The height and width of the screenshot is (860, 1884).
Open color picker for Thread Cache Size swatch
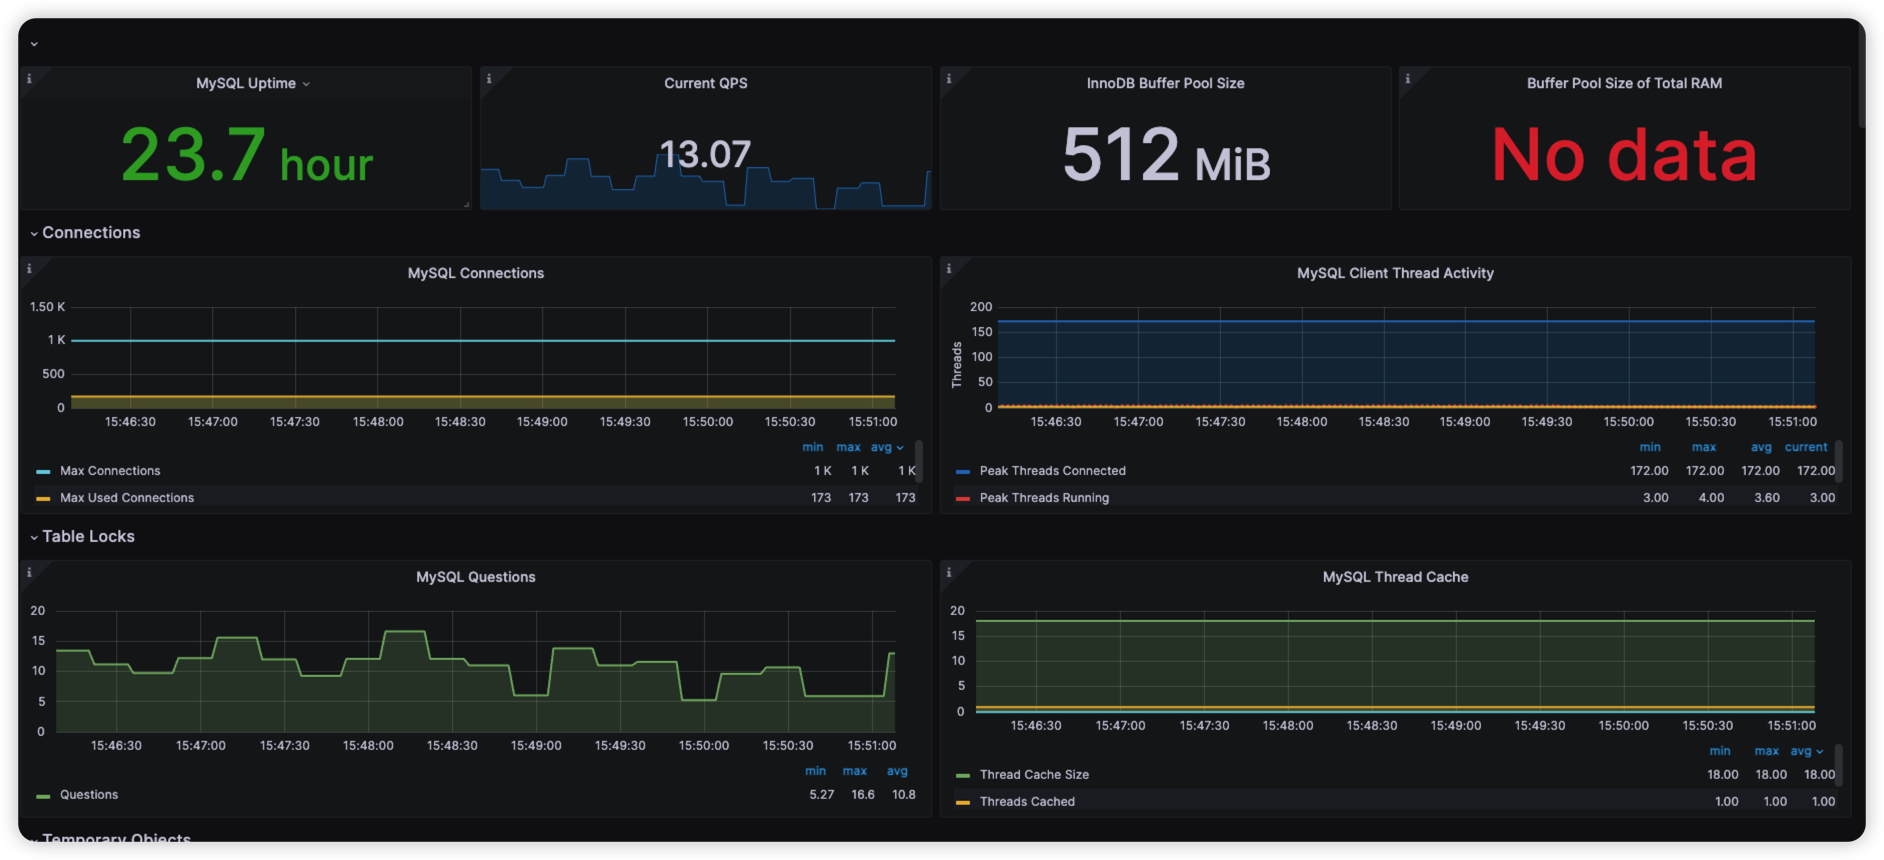963,775
